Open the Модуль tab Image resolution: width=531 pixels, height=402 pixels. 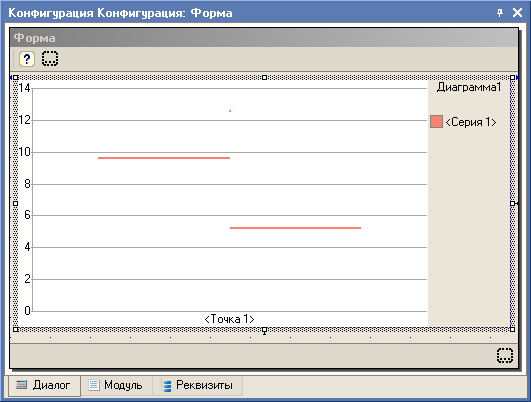click(116, 385)
